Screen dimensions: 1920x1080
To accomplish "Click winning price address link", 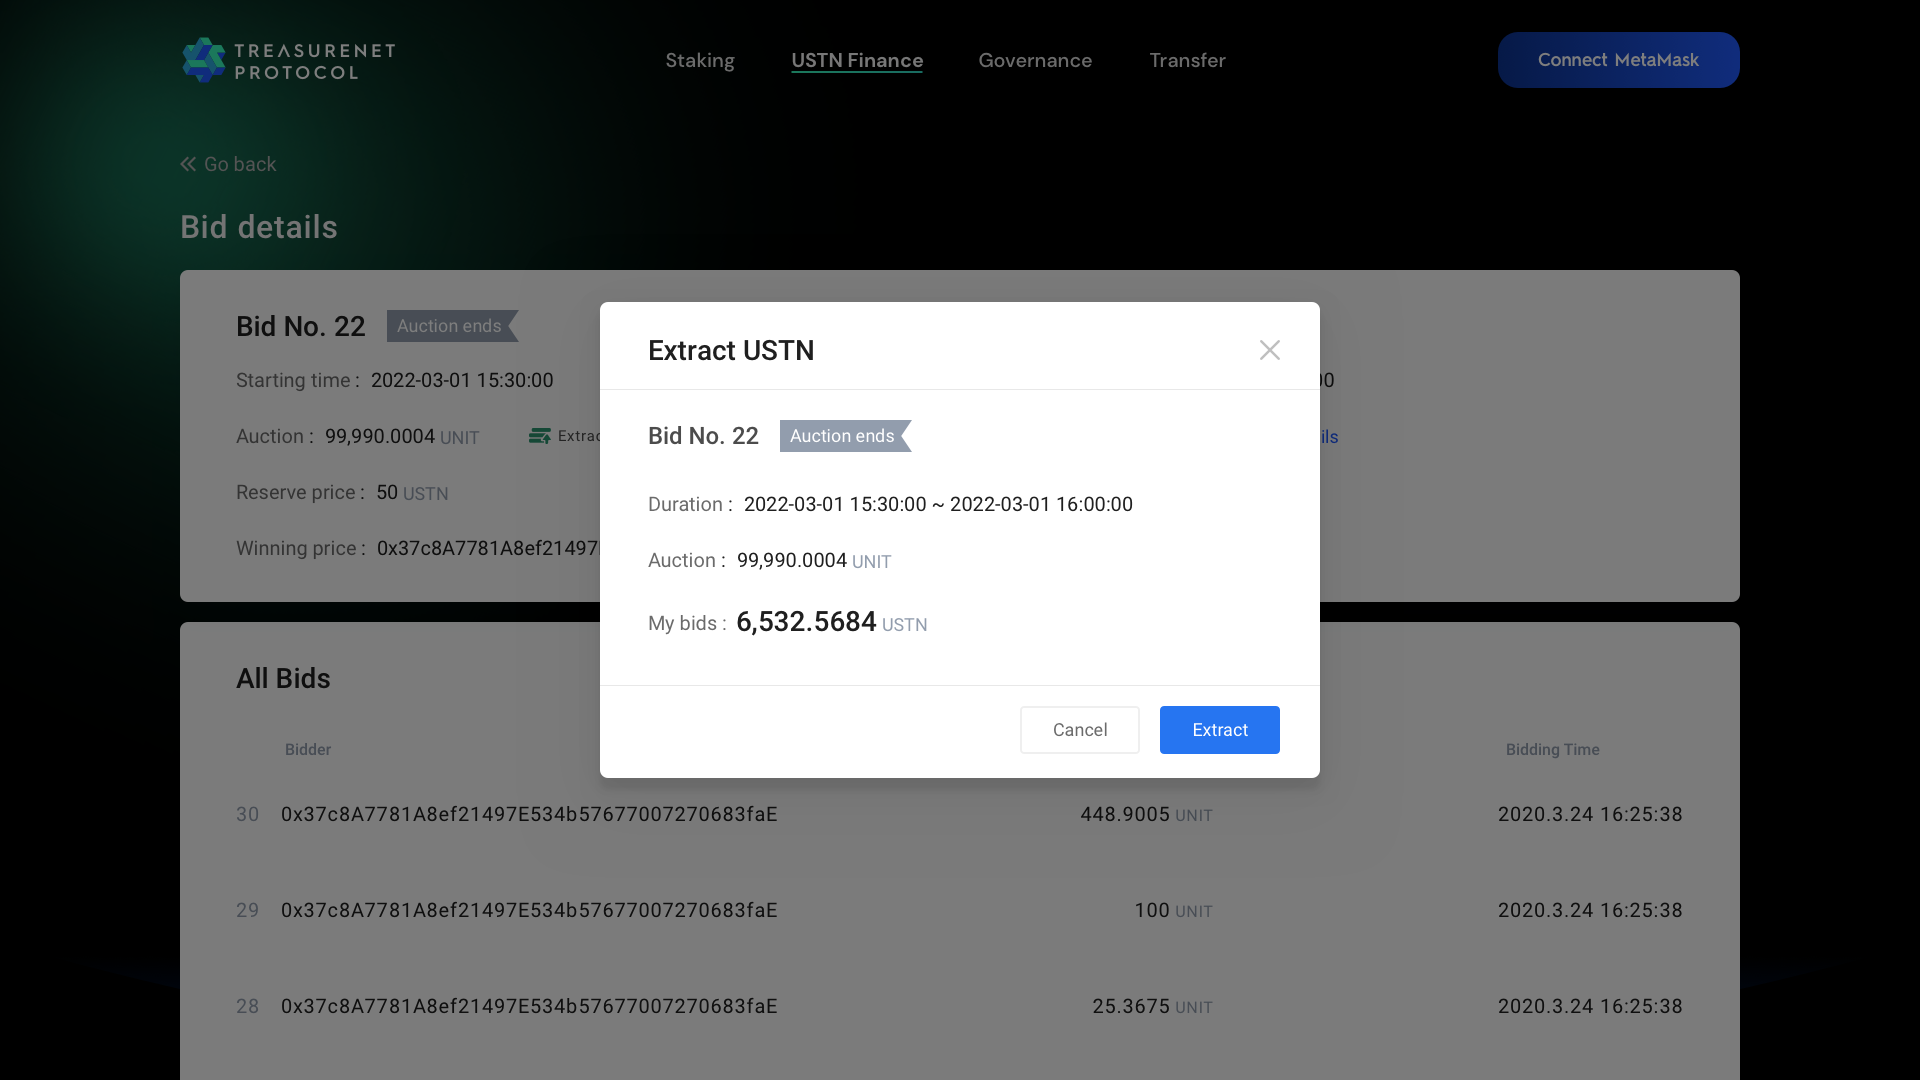I will [x=488, y=549].
